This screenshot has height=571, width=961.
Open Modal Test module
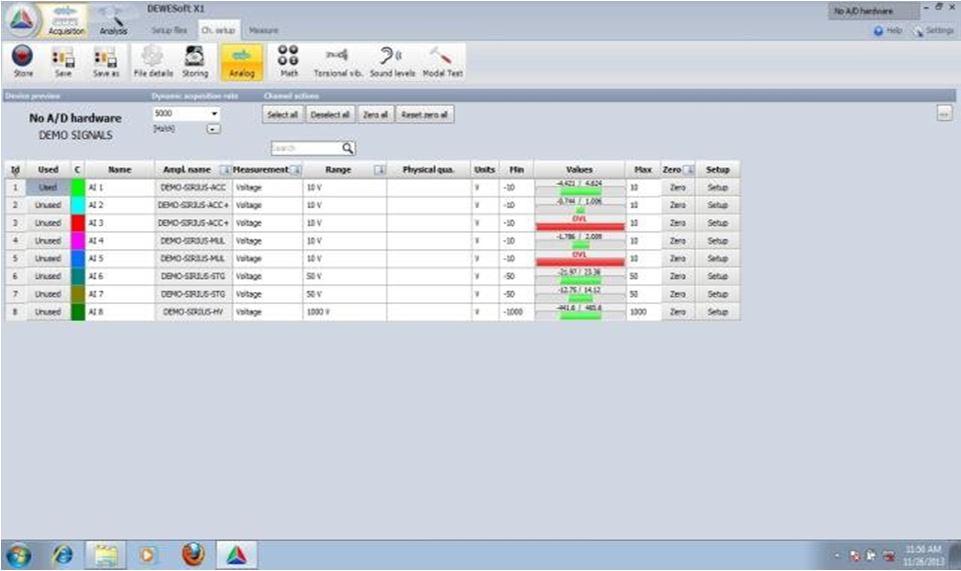click(x=443, y=61)
